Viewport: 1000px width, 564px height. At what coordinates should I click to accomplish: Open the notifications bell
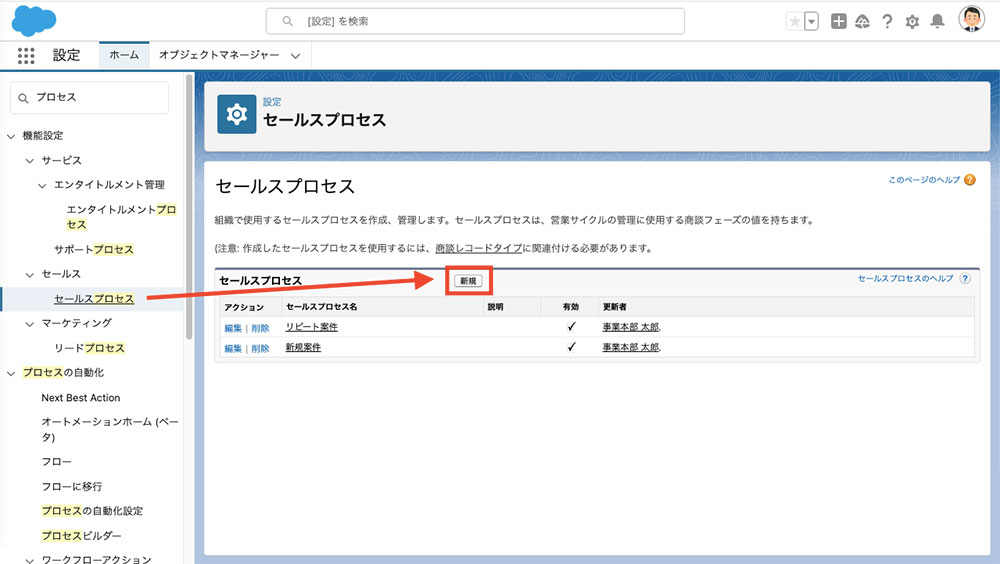point(937,22)
